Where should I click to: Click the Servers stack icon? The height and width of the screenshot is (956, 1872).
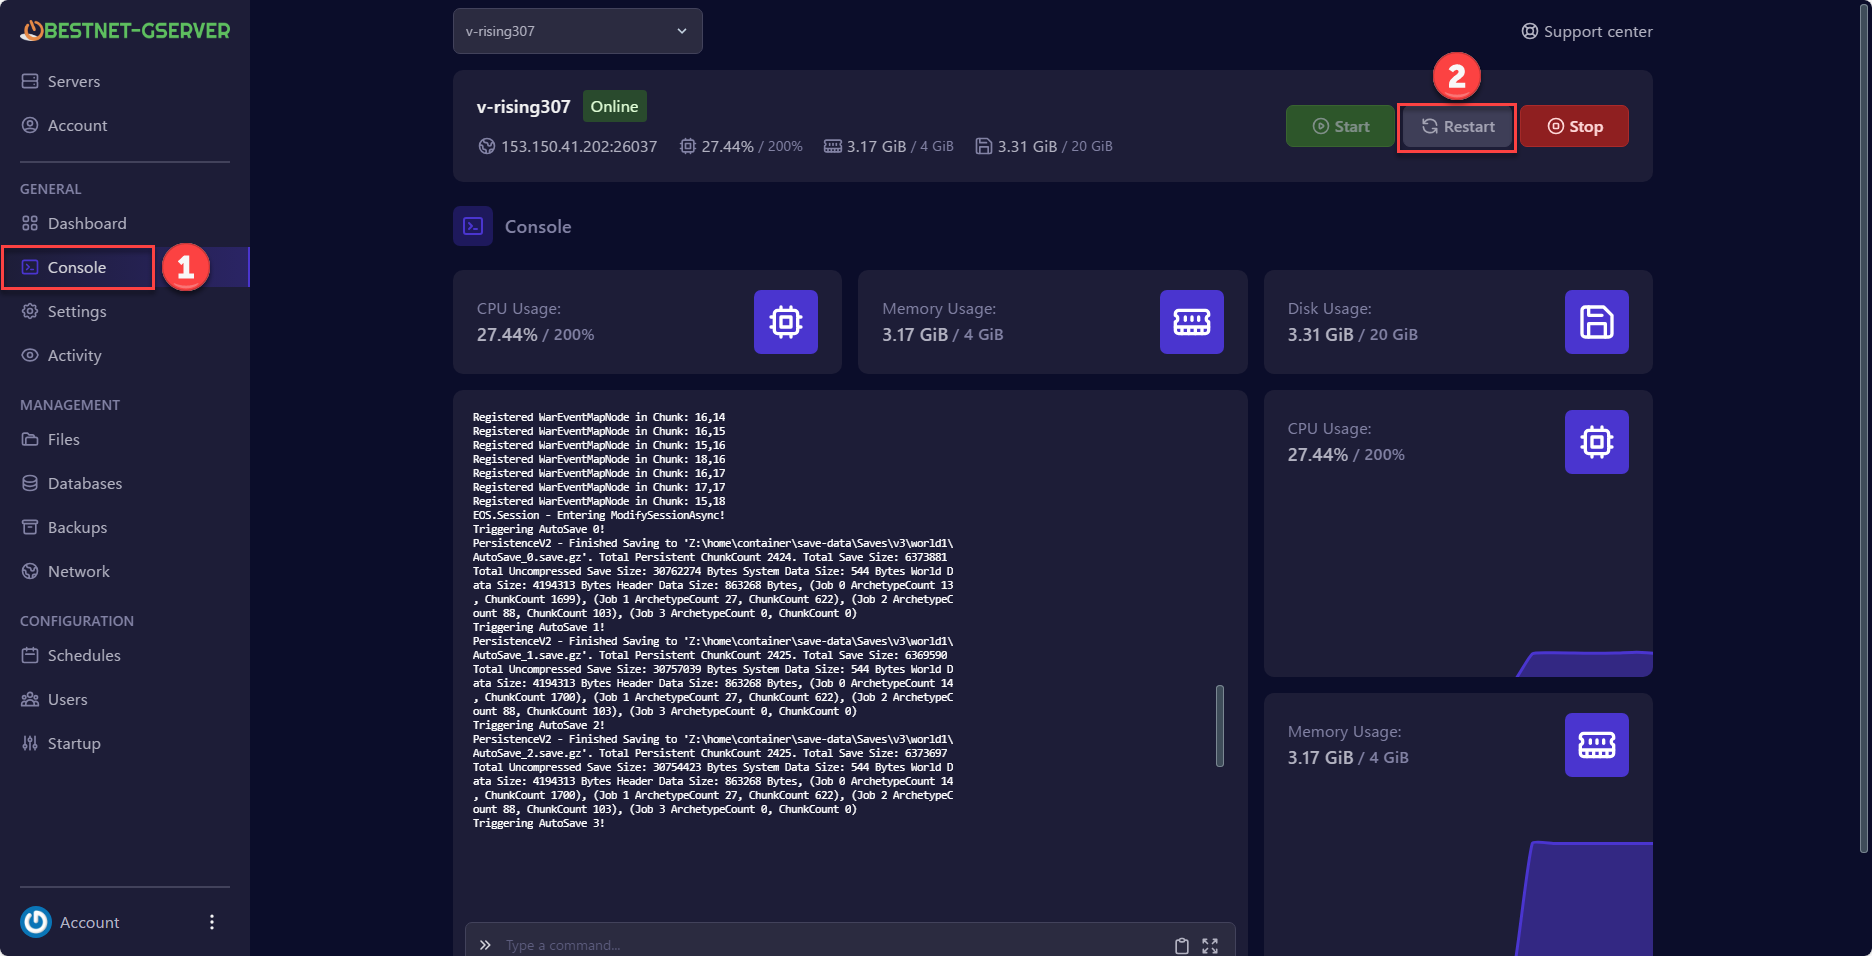pos(30,81)
